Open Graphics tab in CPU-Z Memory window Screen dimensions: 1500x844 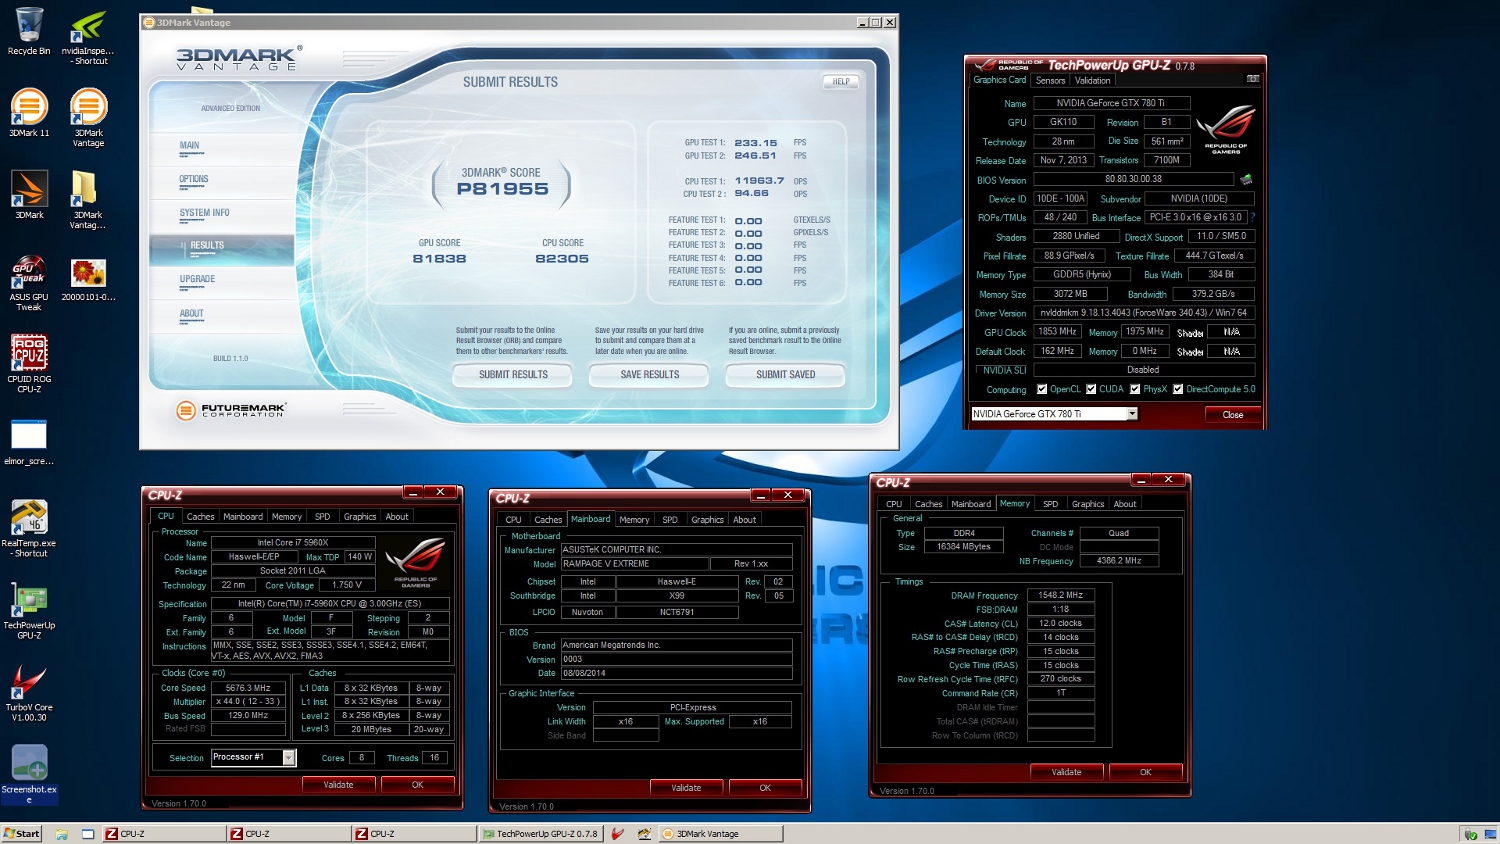click(x=1088, y=504)
